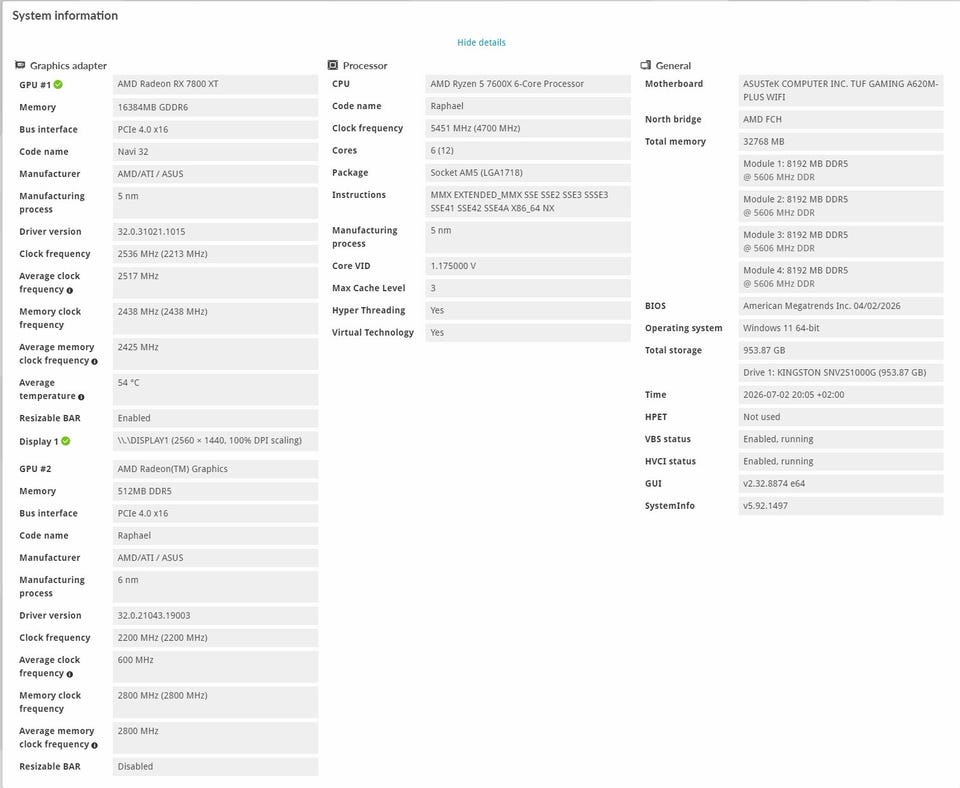Click the Socket AM5 (LGA1718) value
960x788 pixels.
pos(528,173)
